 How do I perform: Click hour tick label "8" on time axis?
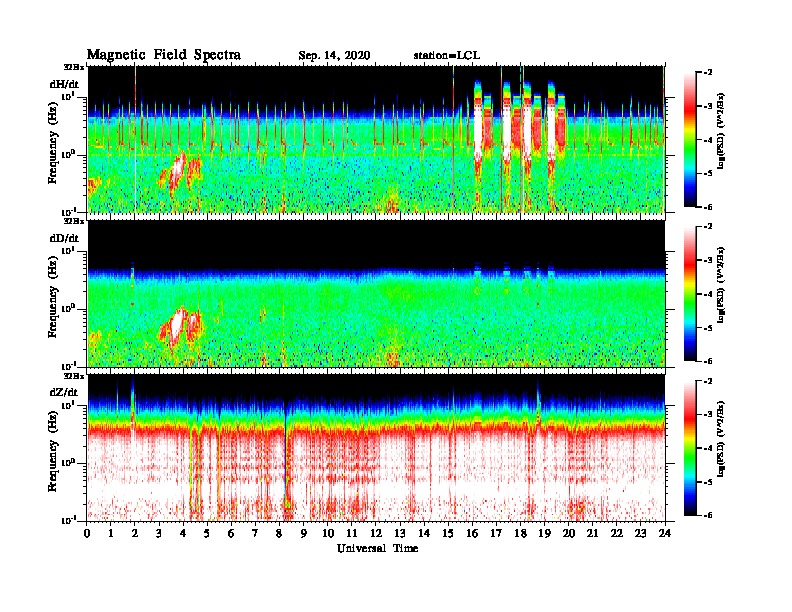click(x=279, y=534)
